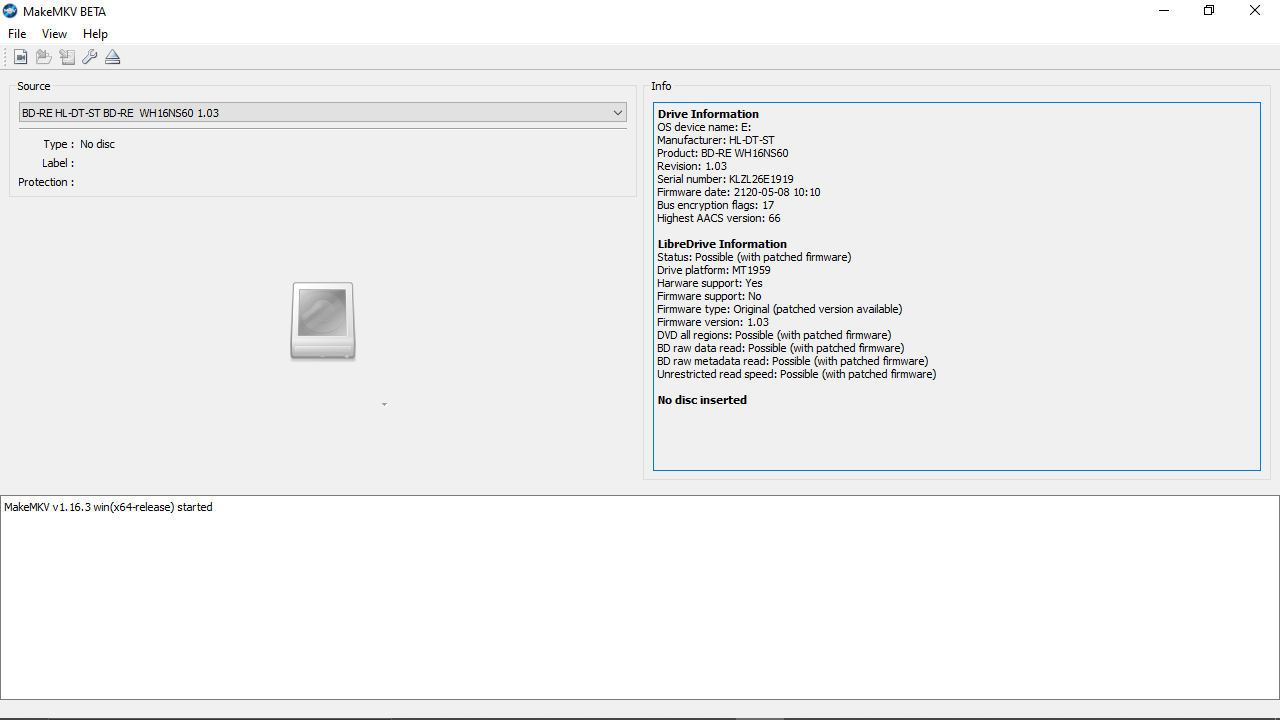Click the "Protection :" field
Image resolution: width=1280 pixels, height=720 pixels.
tap(46, 182)
